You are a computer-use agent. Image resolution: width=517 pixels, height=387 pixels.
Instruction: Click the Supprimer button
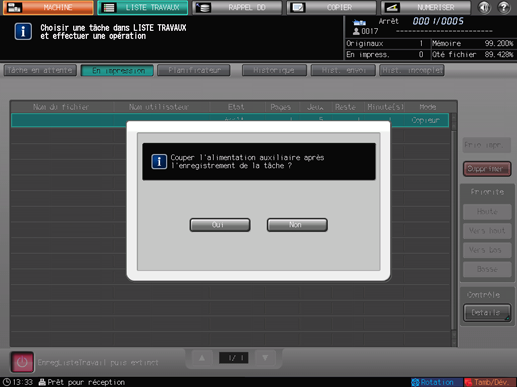pyautogui.click(x=487, y=169)
